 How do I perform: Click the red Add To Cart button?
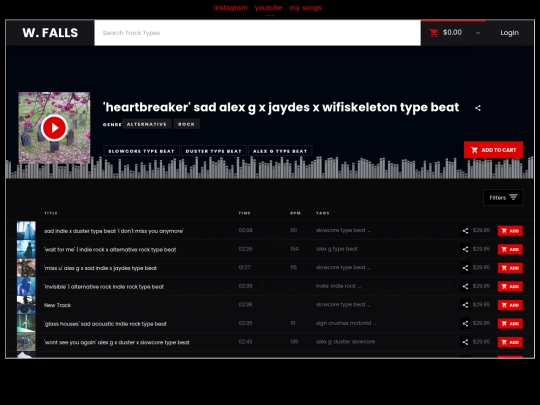click(x=493, y=150)
